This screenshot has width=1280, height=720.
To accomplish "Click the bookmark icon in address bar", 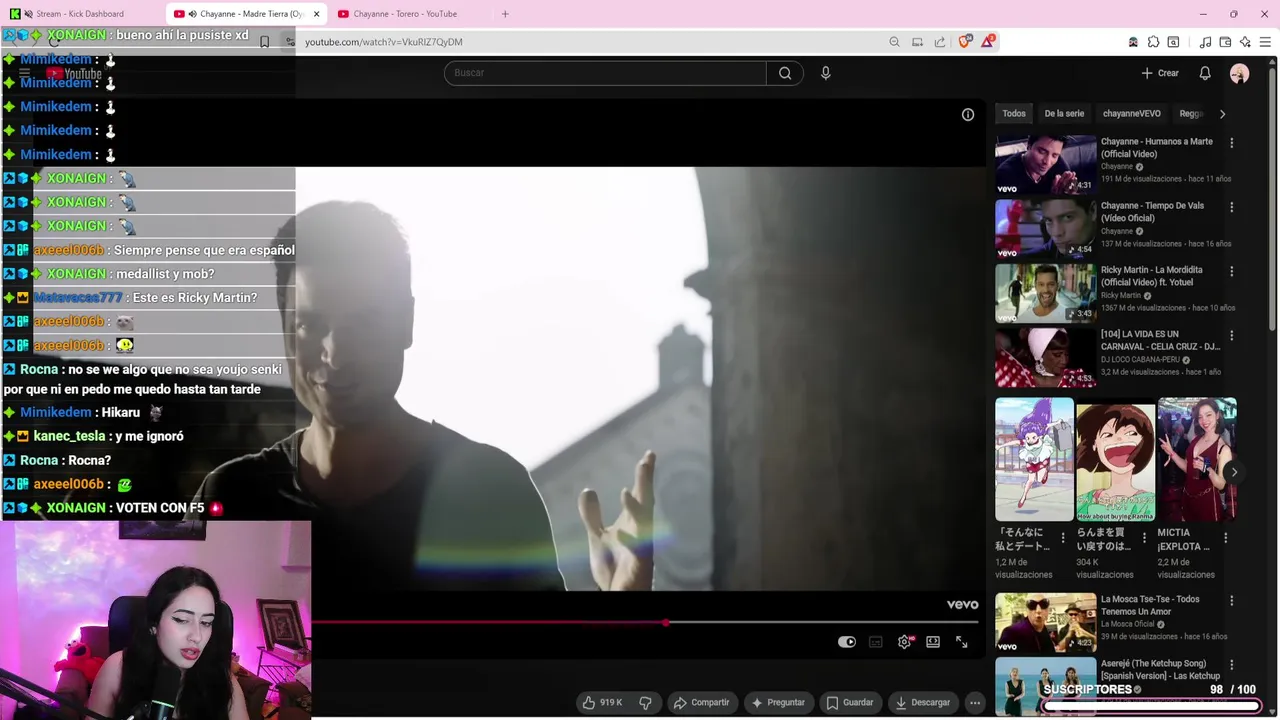I will coord(264,42).
